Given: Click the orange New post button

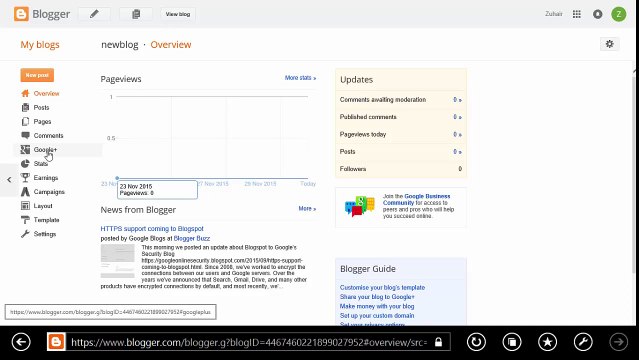Looking at the screenshot, I should click(x=37, y=75).
